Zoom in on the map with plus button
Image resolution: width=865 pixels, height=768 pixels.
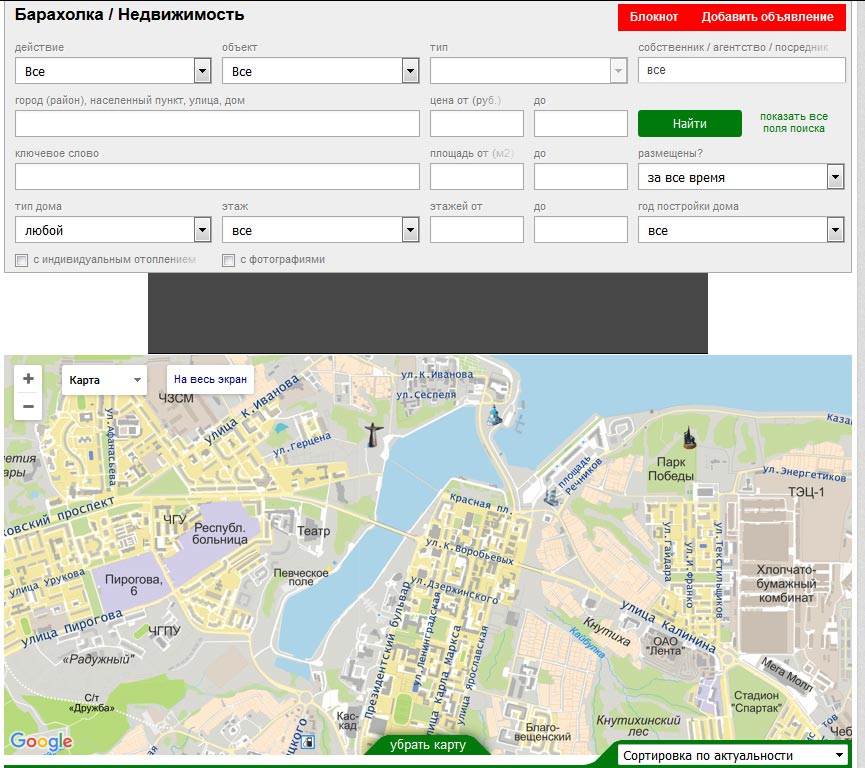28,378
